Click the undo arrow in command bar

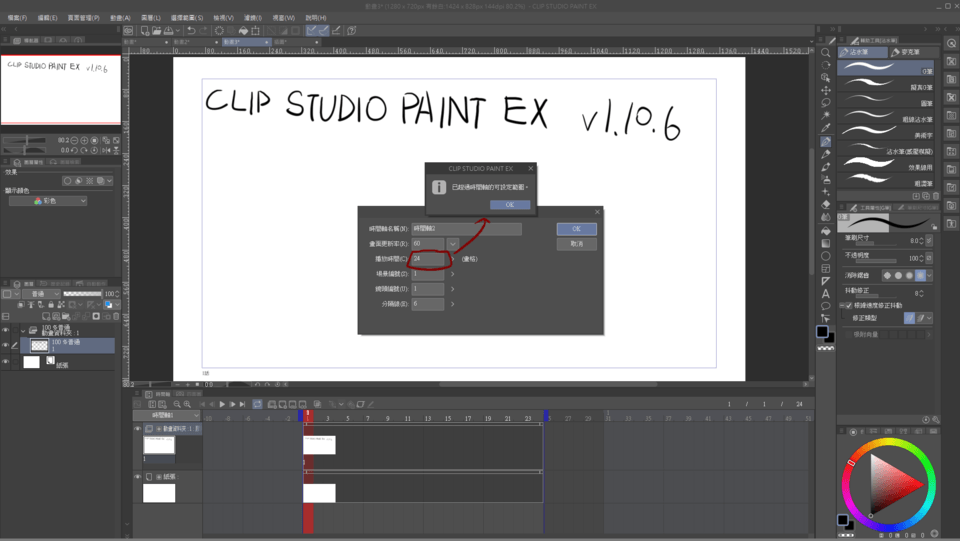[191, 30]
